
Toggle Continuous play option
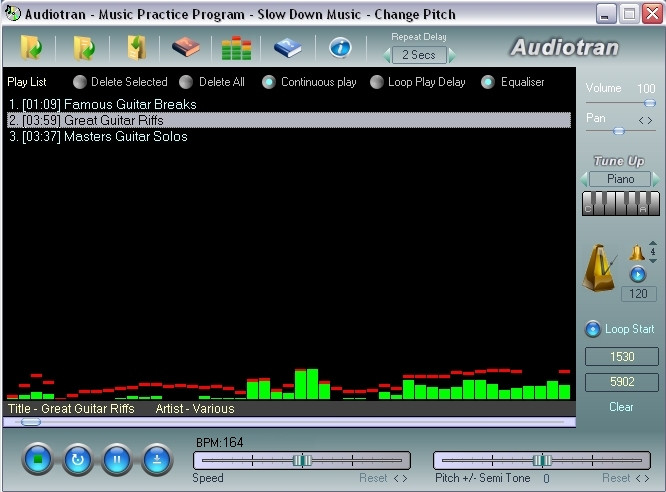coord(309,82)
